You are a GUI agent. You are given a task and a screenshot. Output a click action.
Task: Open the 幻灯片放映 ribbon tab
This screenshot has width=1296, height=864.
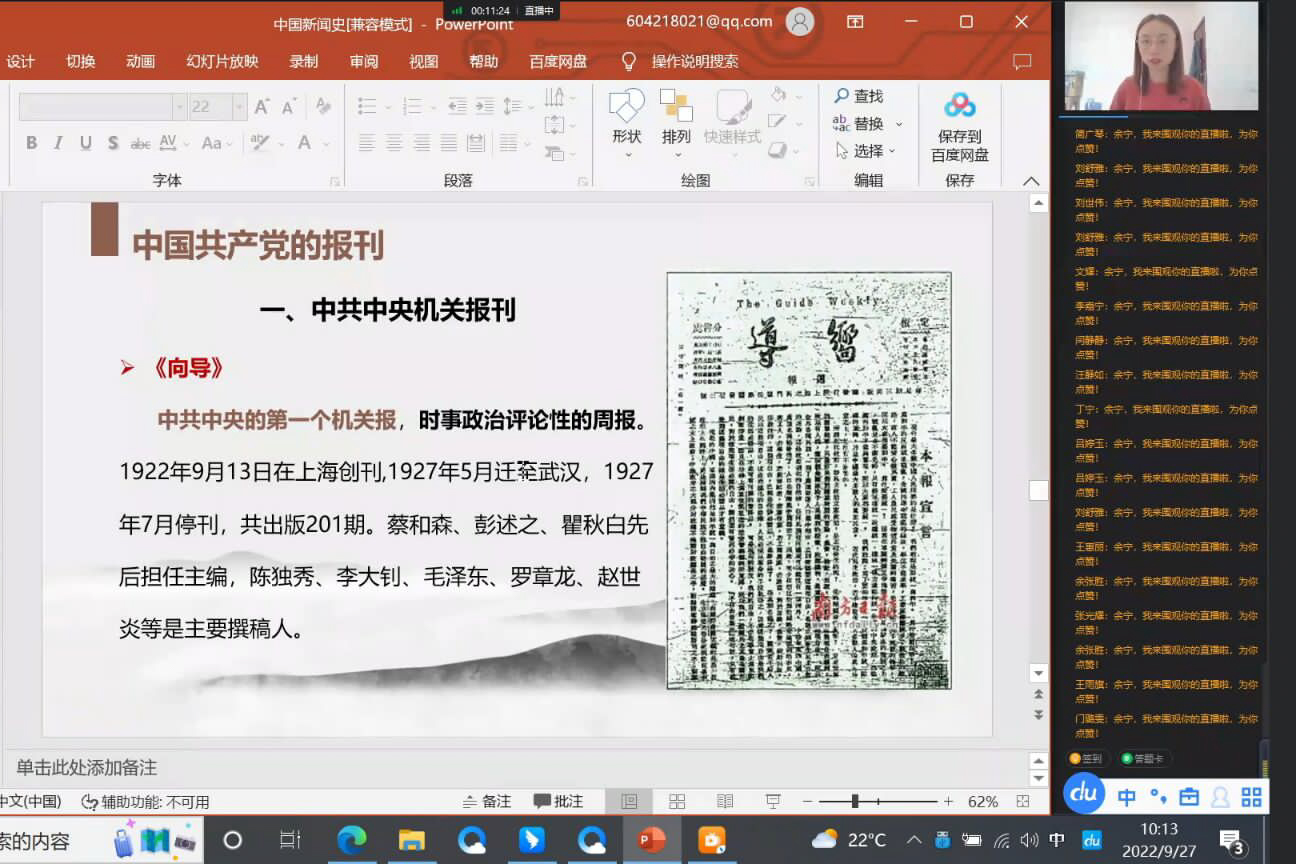tap(222, 61)
